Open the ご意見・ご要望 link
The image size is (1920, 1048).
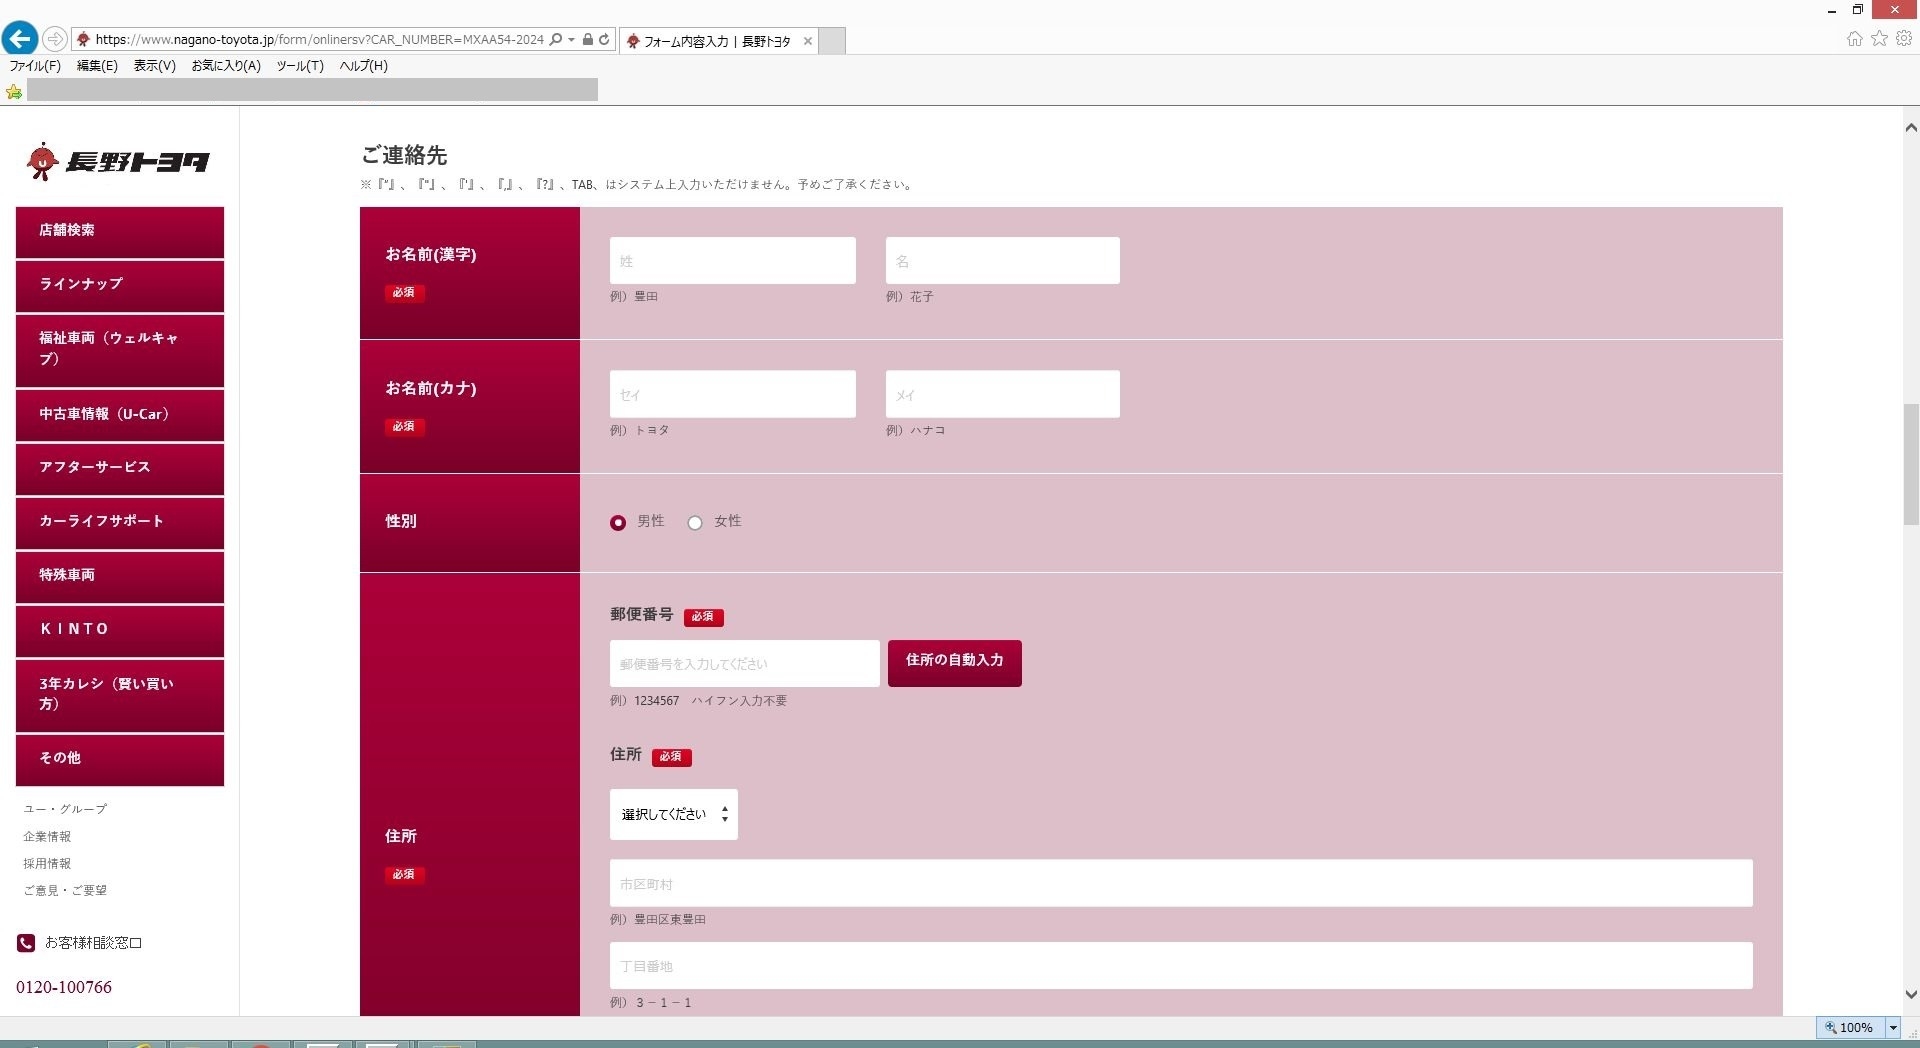65,890
